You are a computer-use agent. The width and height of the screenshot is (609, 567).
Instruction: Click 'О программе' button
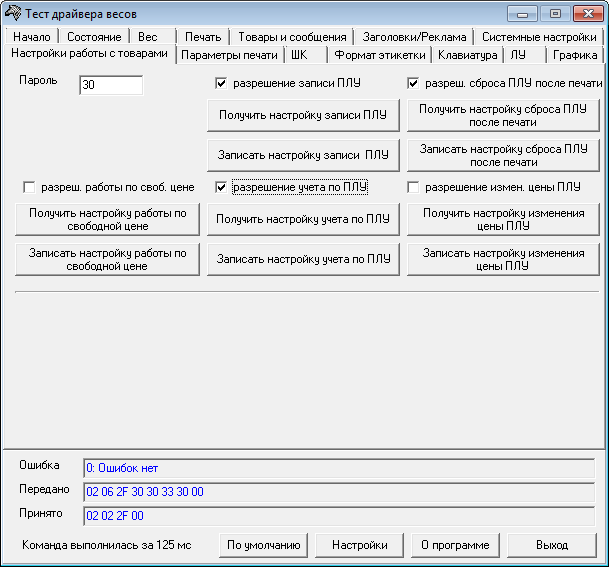pyautogui.click(x=455, y=545)
